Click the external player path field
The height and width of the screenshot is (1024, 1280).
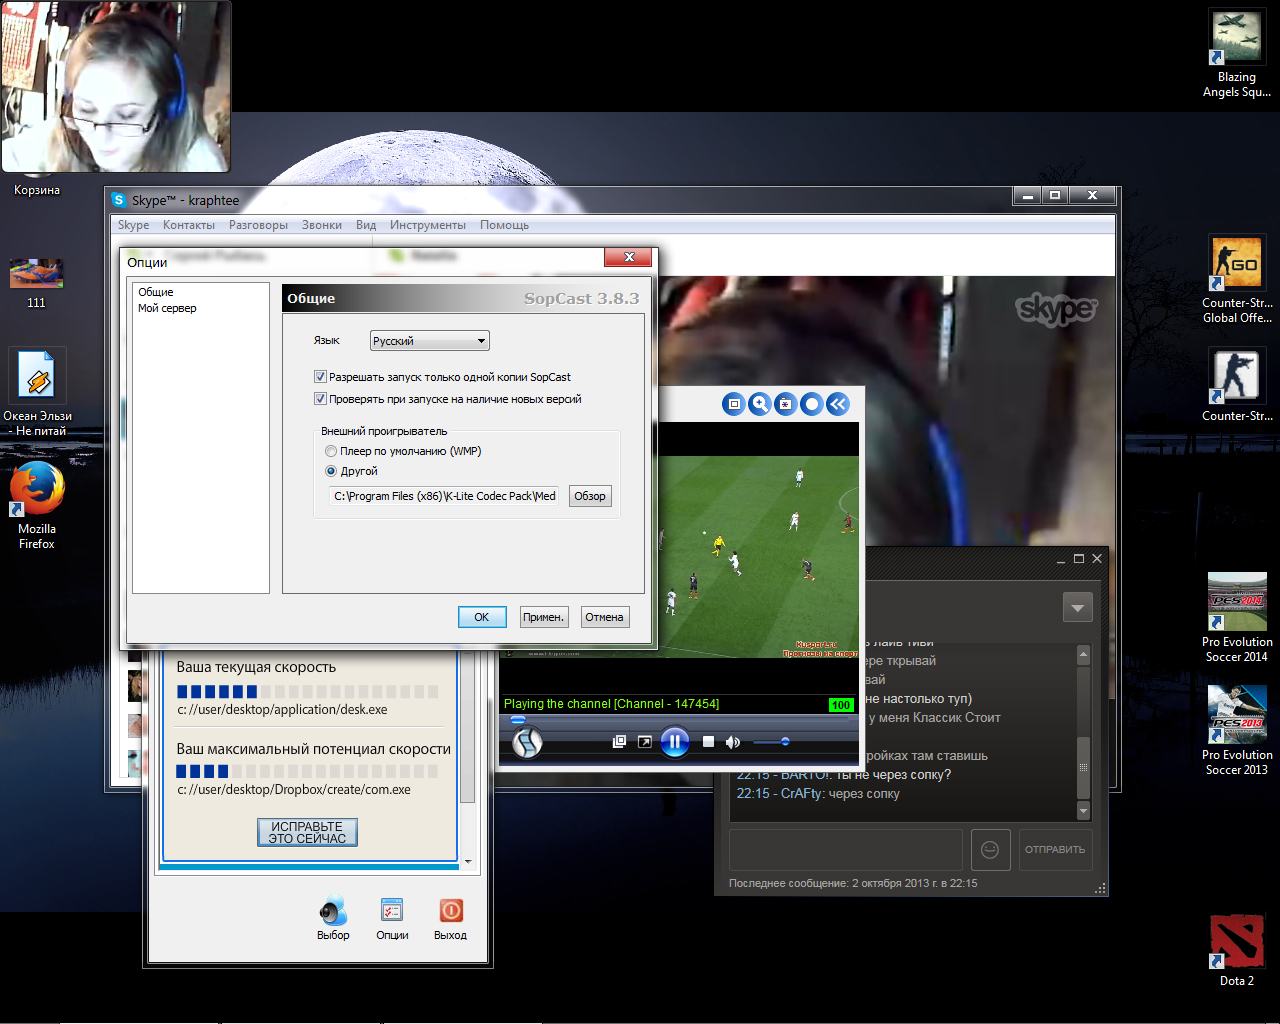444,496
